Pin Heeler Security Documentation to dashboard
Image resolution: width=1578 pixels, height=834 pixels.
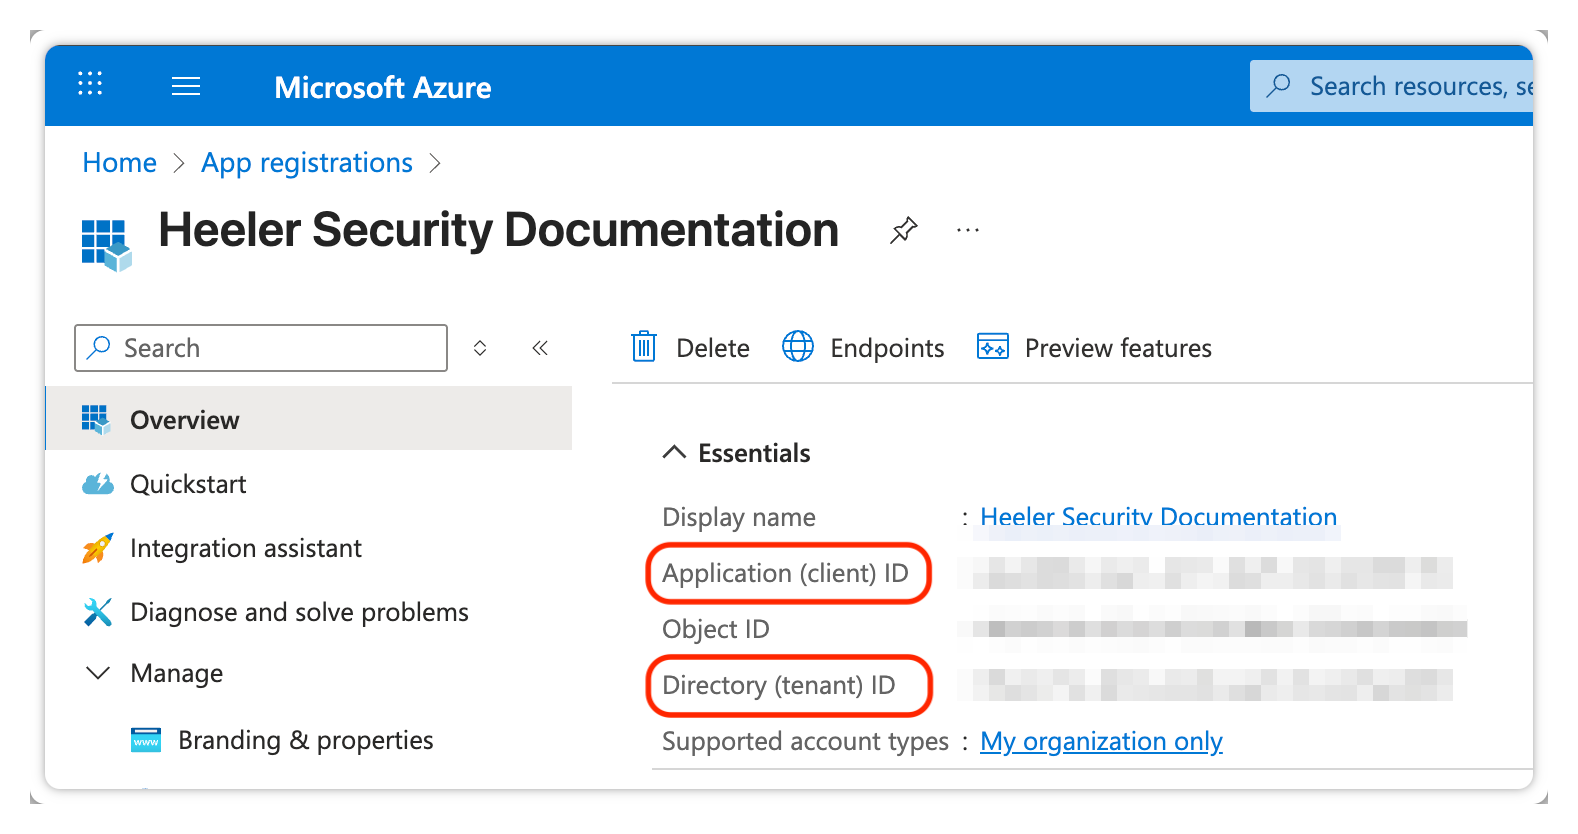click(x=904, y=230)
